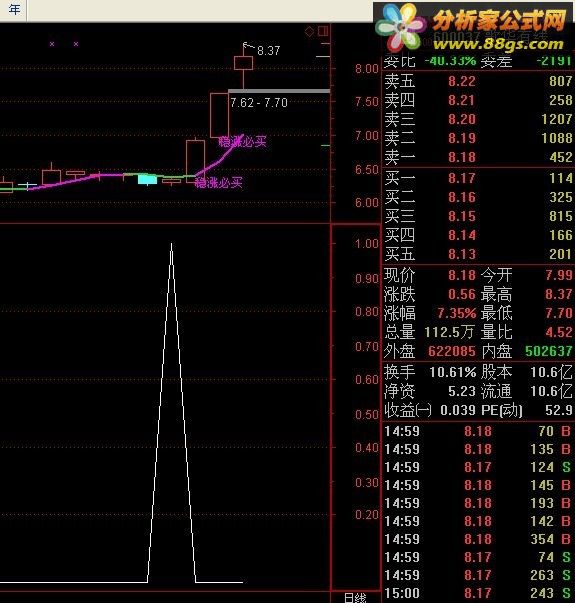Click the second purple x marker on chart
The image size is (575, 603).
(x=76, y=44)
